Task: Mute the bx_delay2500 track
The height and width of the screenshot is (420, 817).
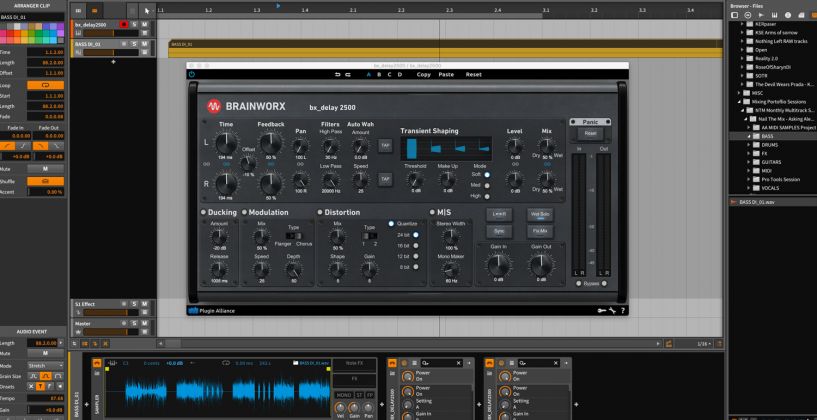Action: (x=144, y=24)
